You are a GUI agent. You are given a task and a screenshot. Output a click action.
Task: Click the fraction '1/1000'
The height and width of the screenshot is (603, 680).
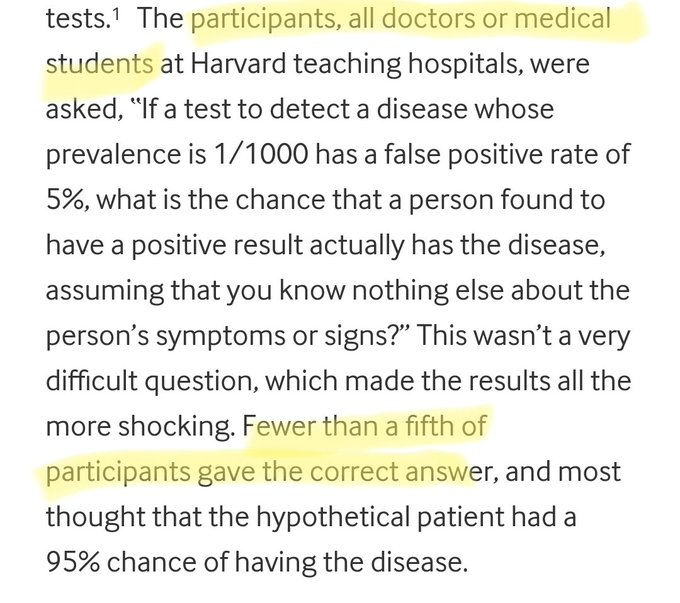(x=261, y=154)
